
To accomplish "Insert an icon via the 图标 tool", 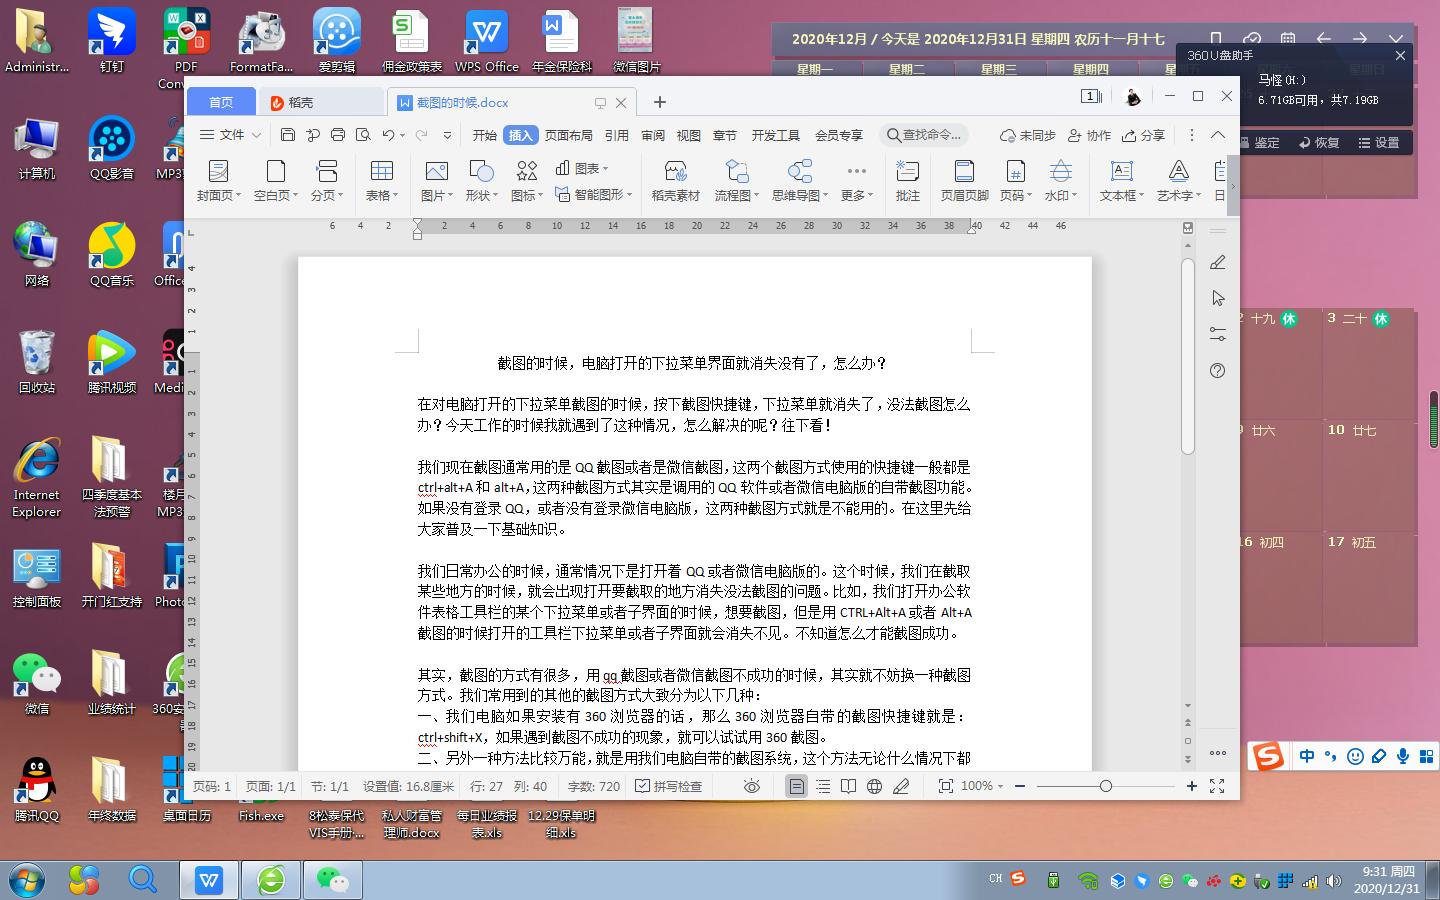I will point(525,180).
